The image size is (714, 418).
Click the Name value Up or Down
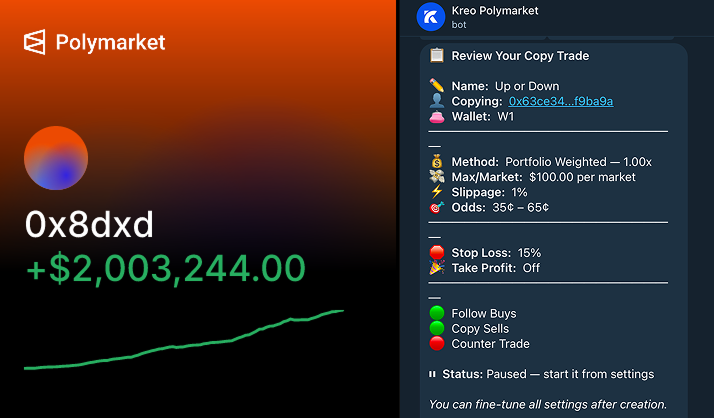click(527, 86)
